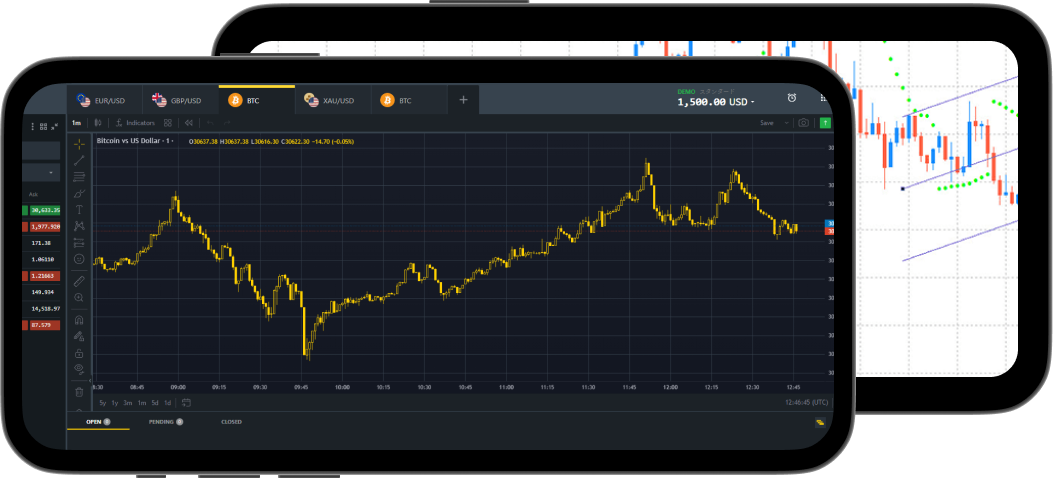Toggle magnet mode on drawing toolbar
1053x478 pixels.
(79, 320)
